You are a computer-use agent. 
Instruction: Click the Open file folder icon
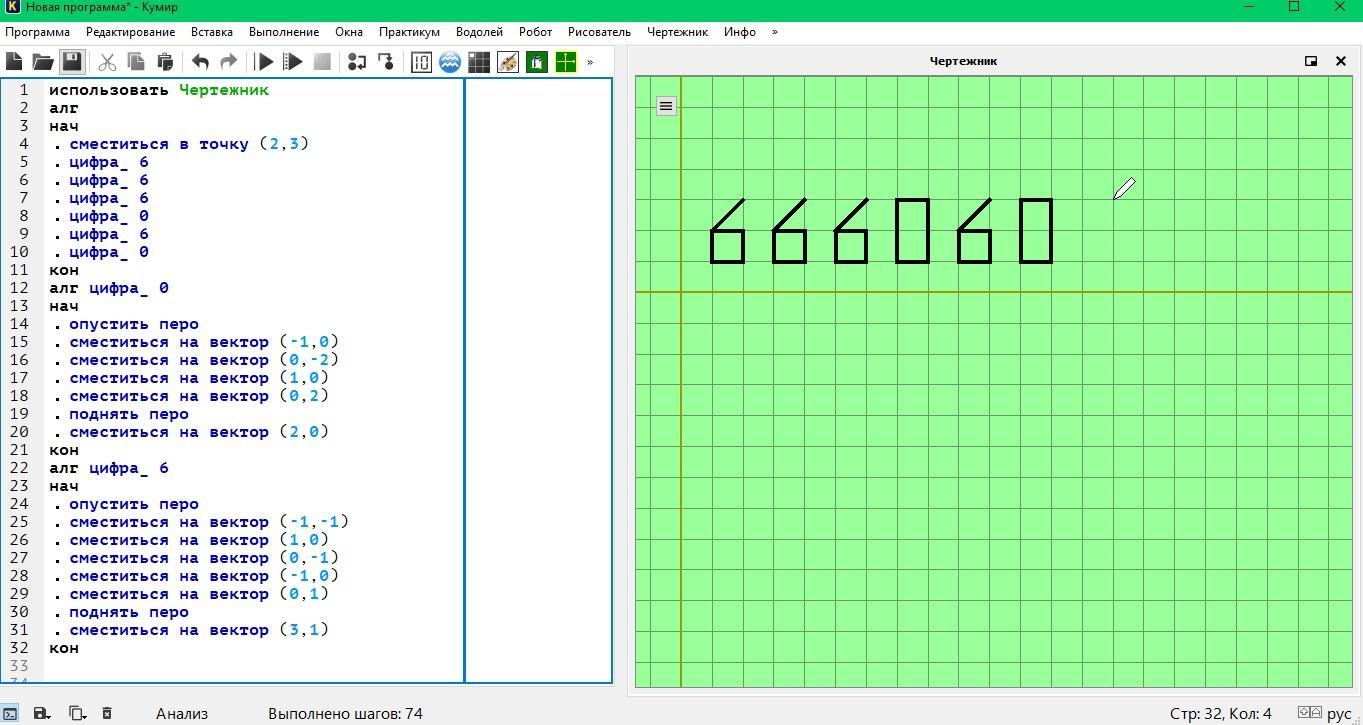tap(42, 62)
